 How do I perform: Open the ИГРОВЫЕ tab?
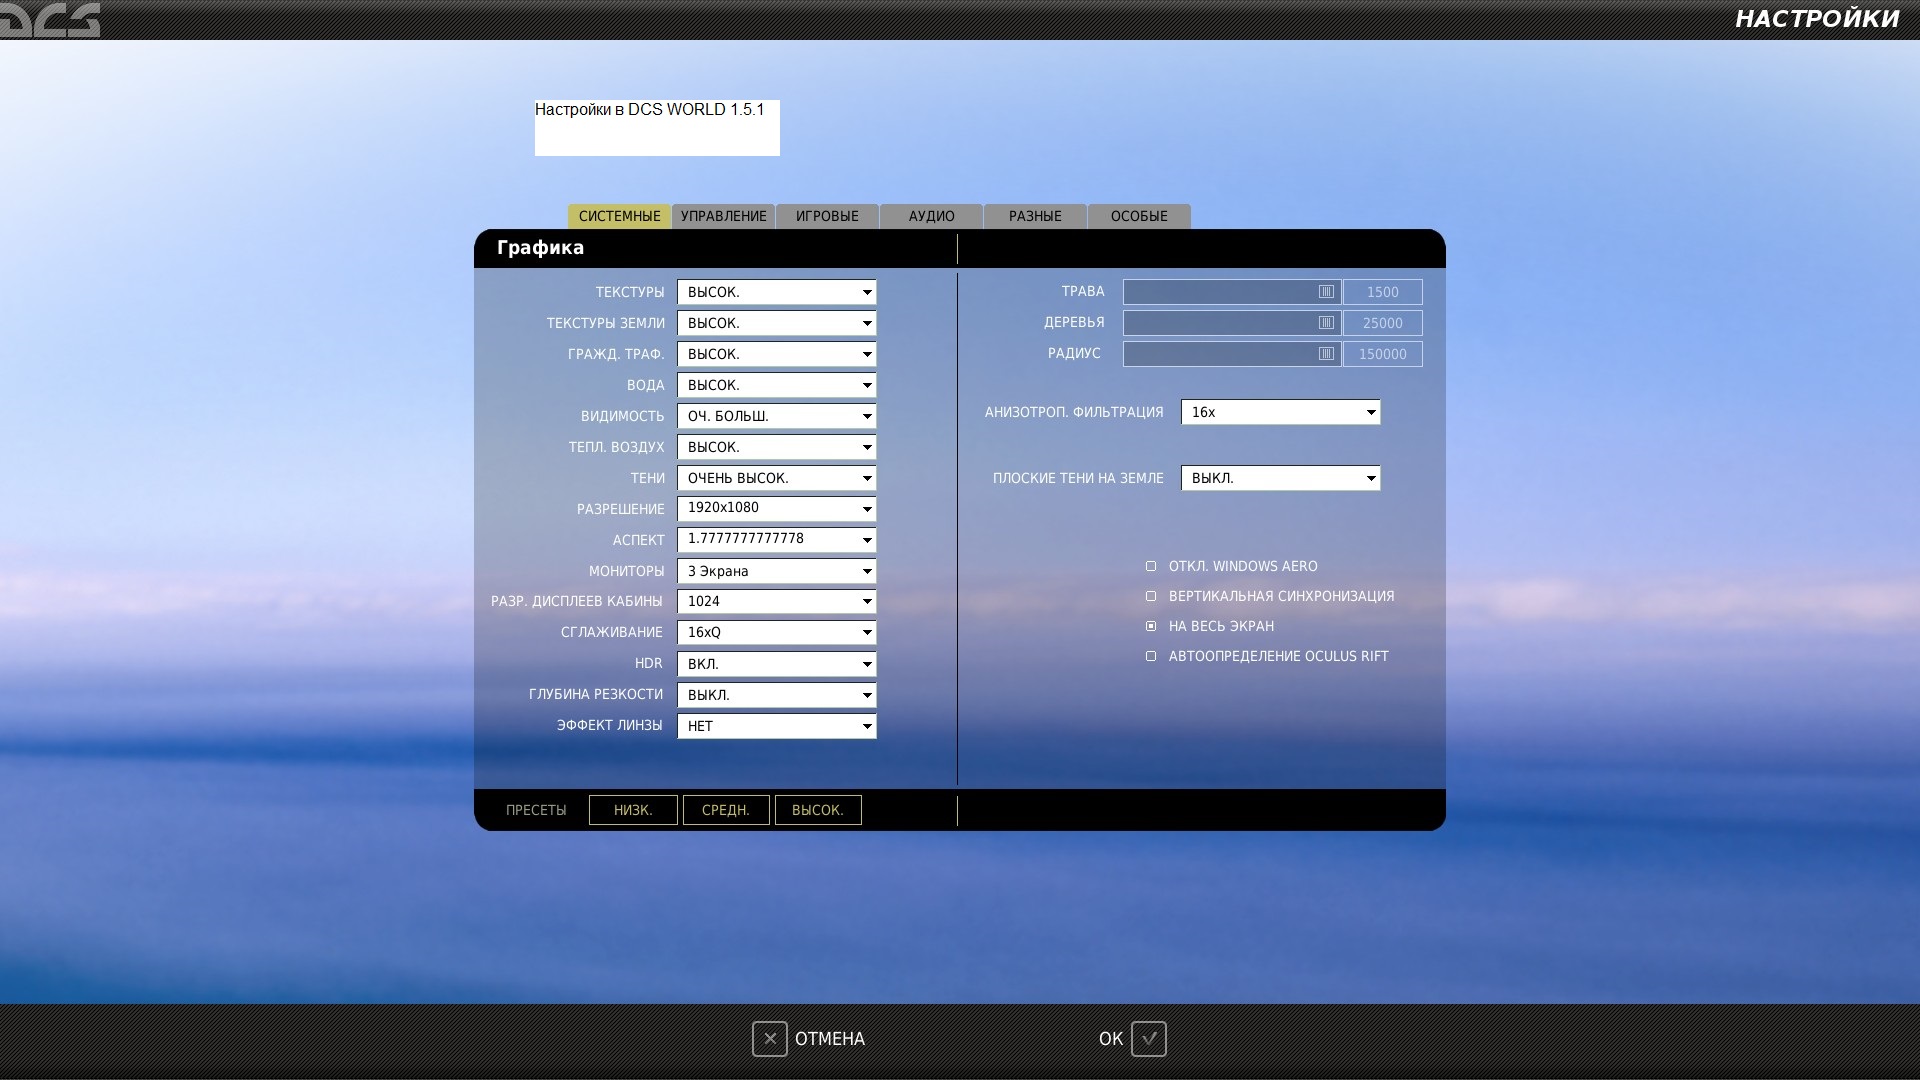click(827, 216)
